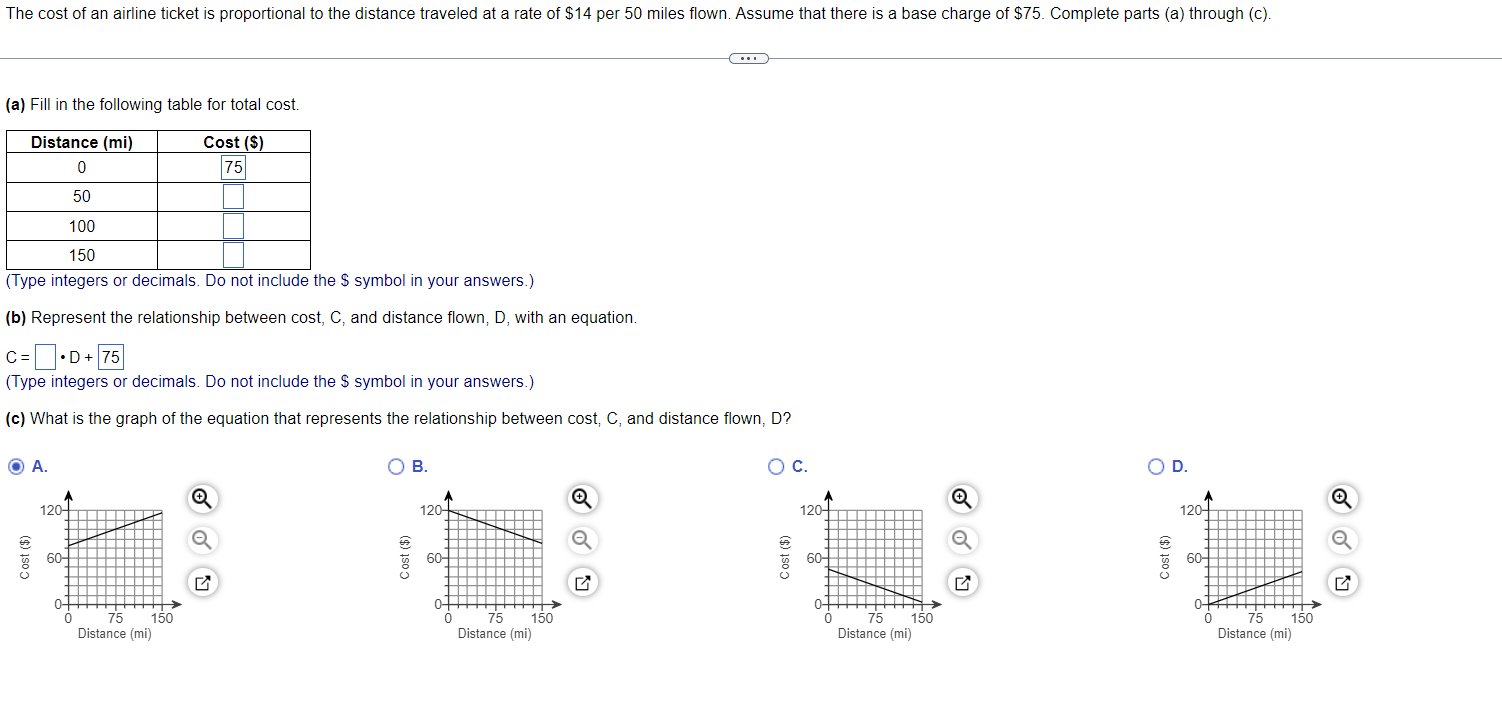
Task: Click the external-link icon beside graph C
Action: point(960,582)
